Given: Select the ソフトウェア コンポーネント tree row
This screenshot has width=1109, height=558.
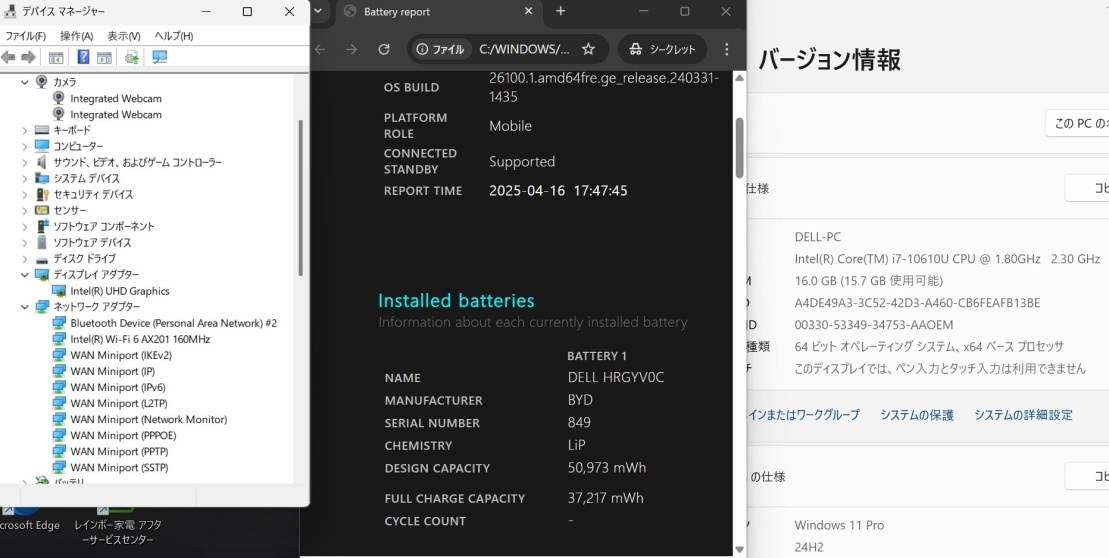Looking at the screenshot, I should [x=93, y=226].
